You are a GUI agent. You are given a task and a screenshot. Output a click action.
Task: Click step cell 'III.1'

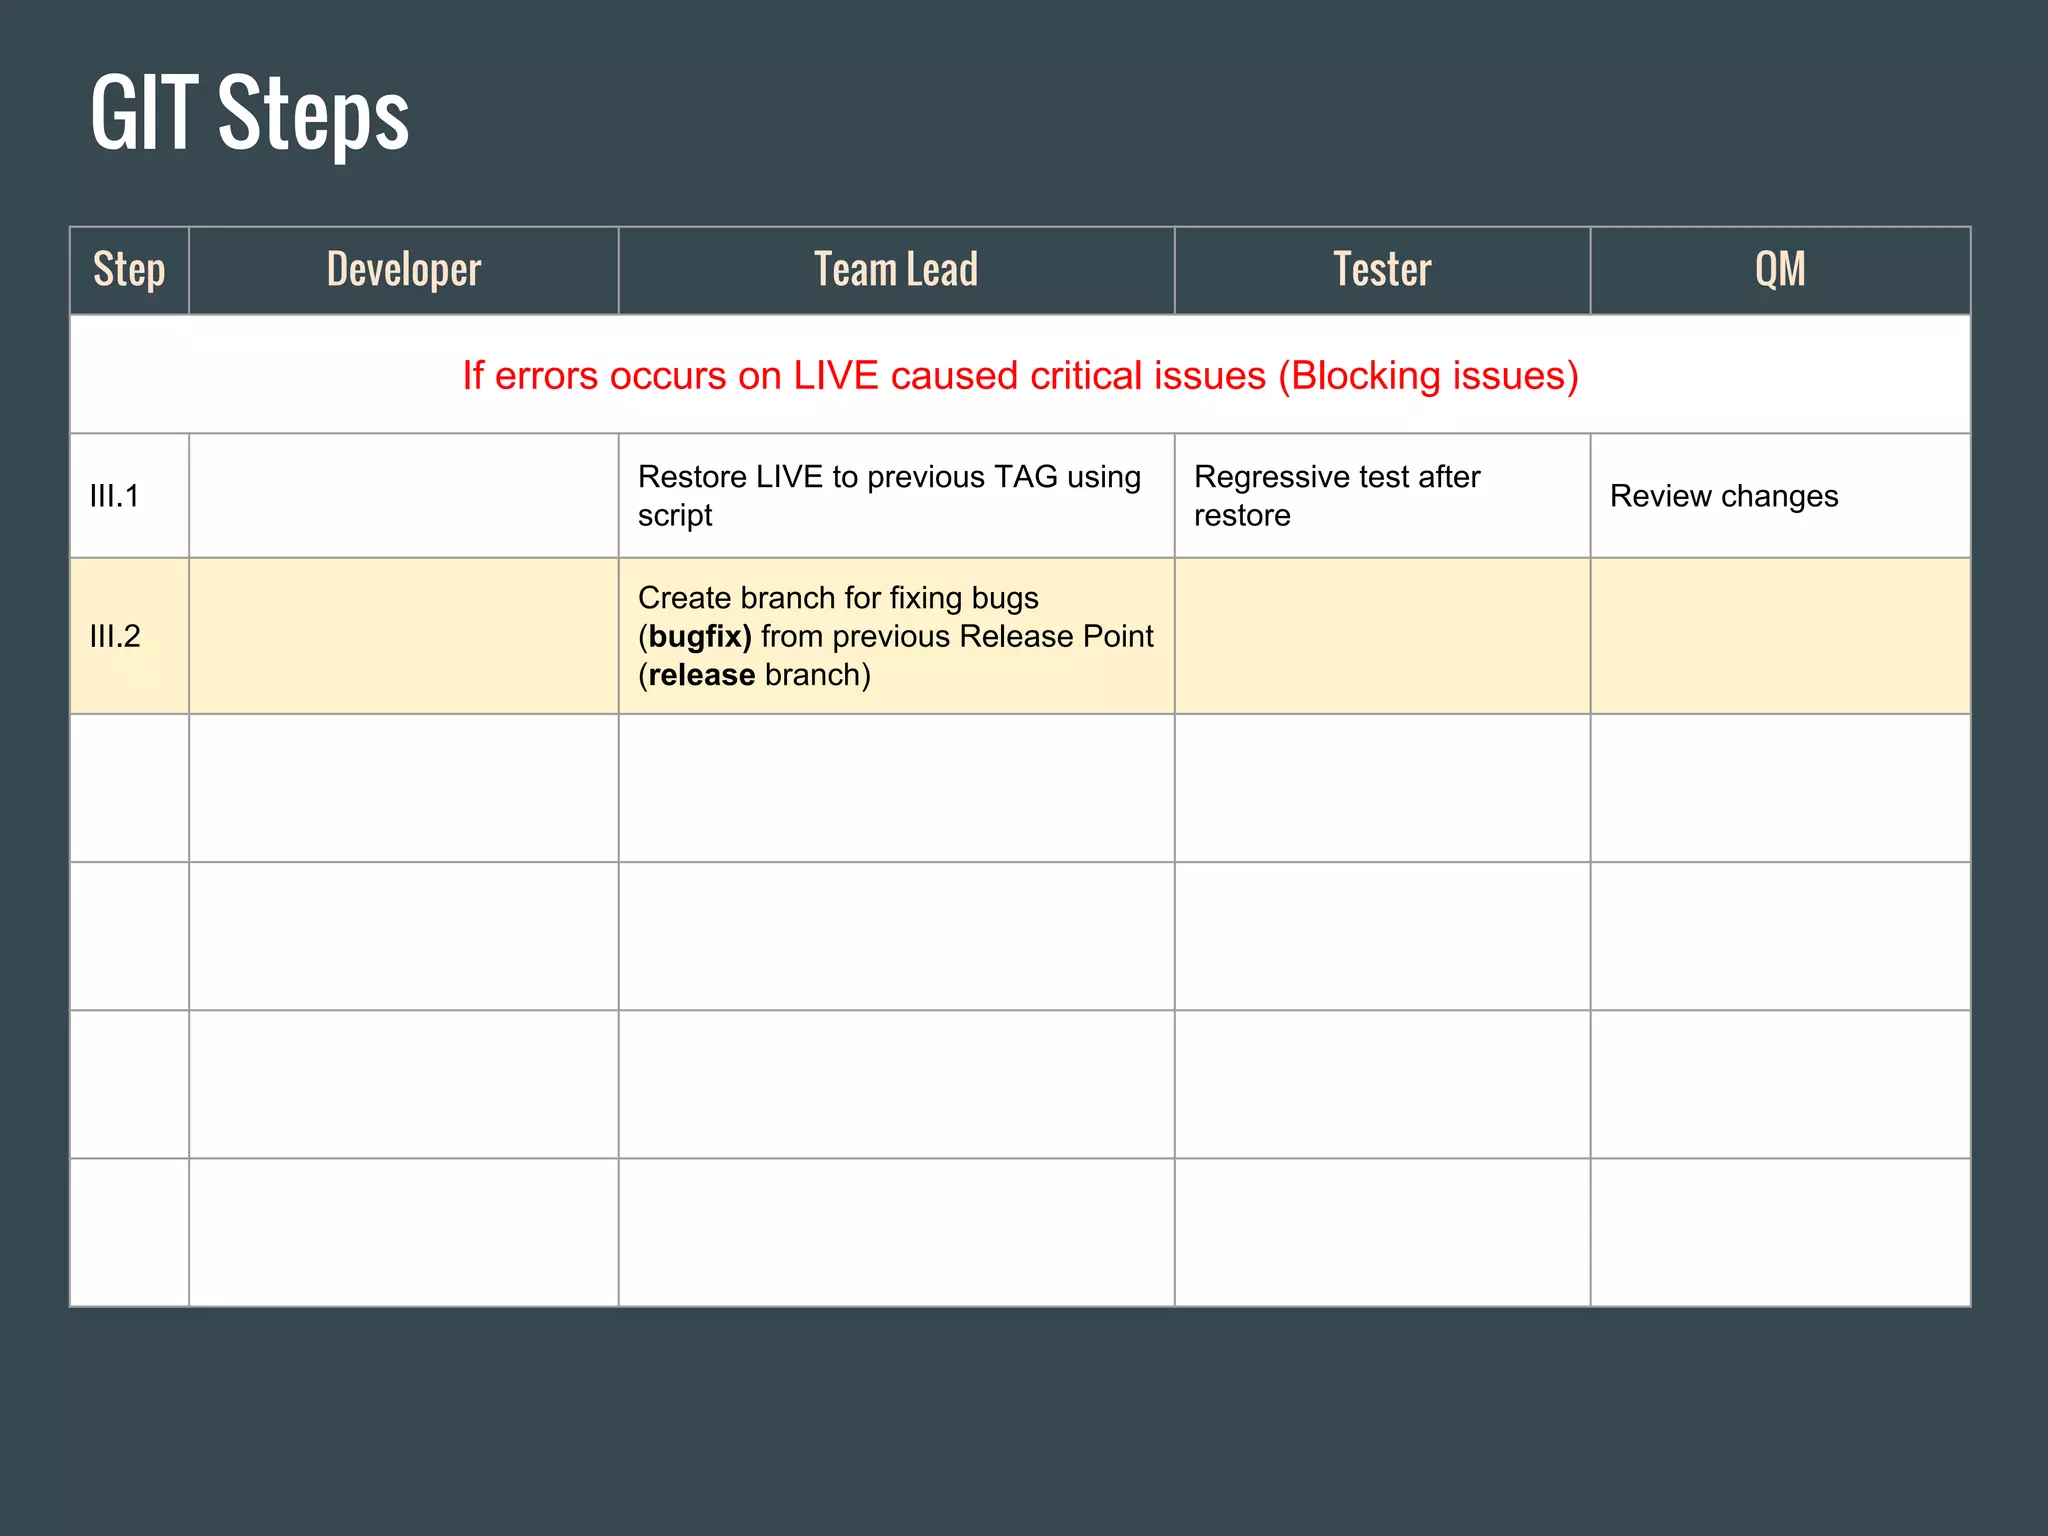129,496
